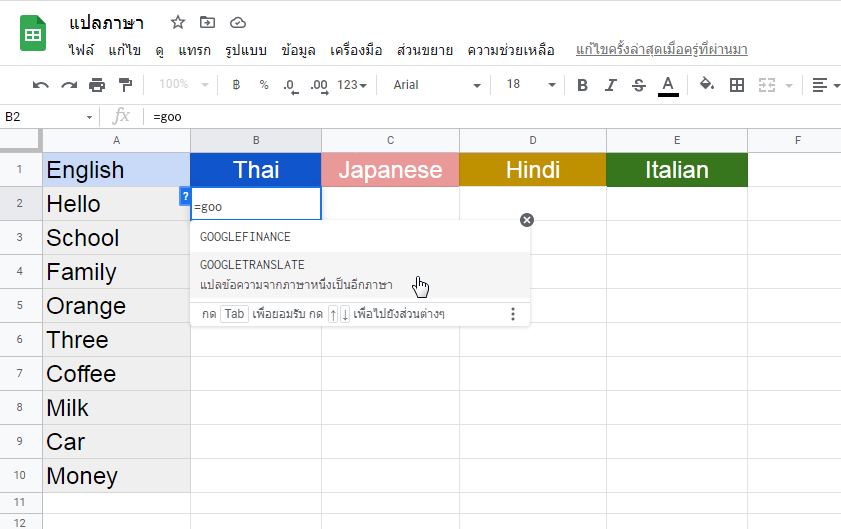Screen dimensions: 841x529
Task: Close the formula suggestion popup
Action: pyautogui.click(x=527, y=220)
